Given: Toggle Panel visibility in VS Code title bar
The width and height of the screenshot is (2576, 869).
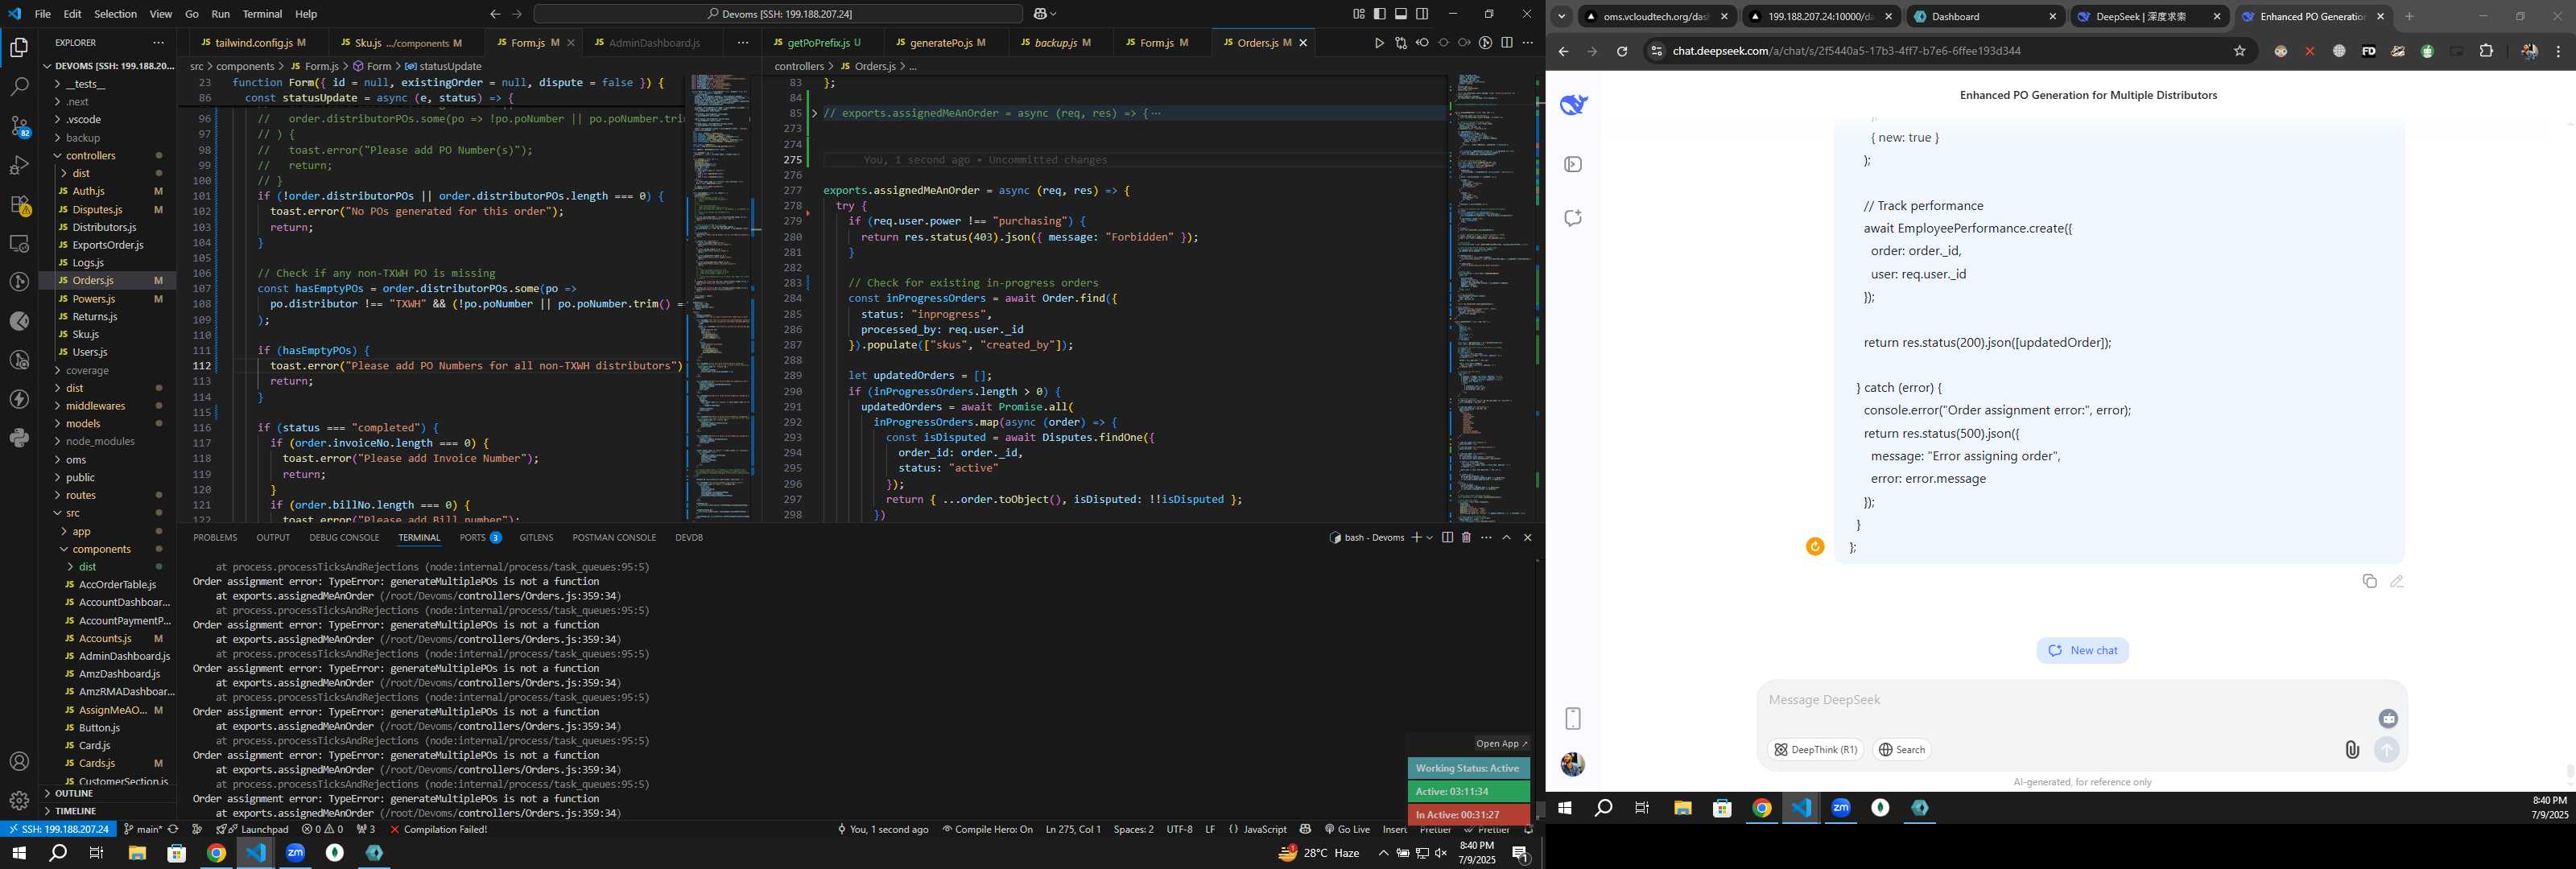Looking at the screenshot, I should point(1401,14).
